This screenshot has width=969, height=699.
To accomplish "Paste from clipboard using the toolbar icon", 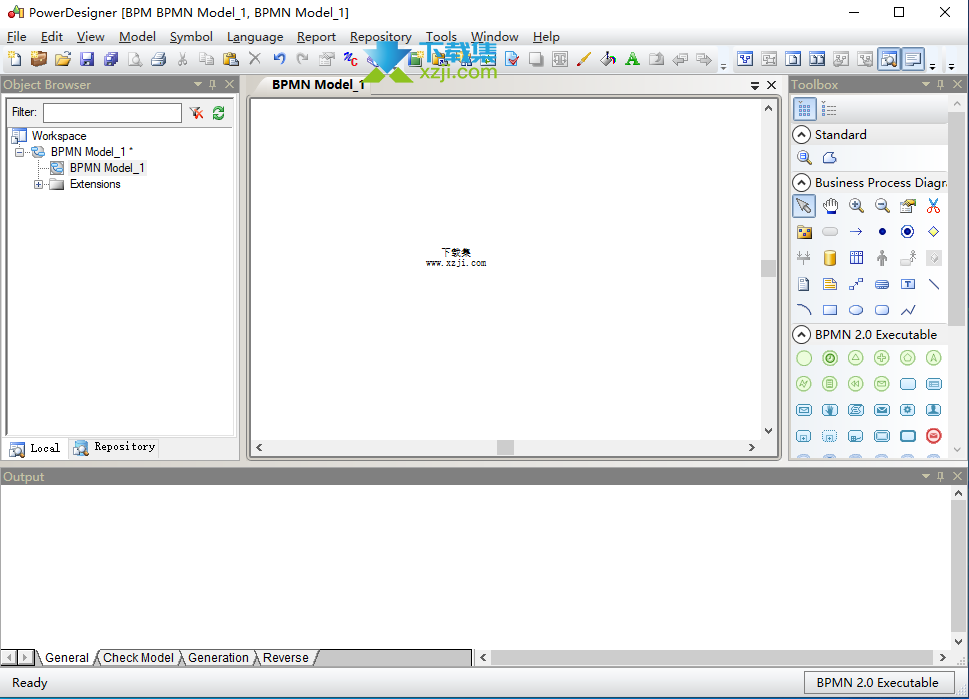I will click(x=231, y=59).
